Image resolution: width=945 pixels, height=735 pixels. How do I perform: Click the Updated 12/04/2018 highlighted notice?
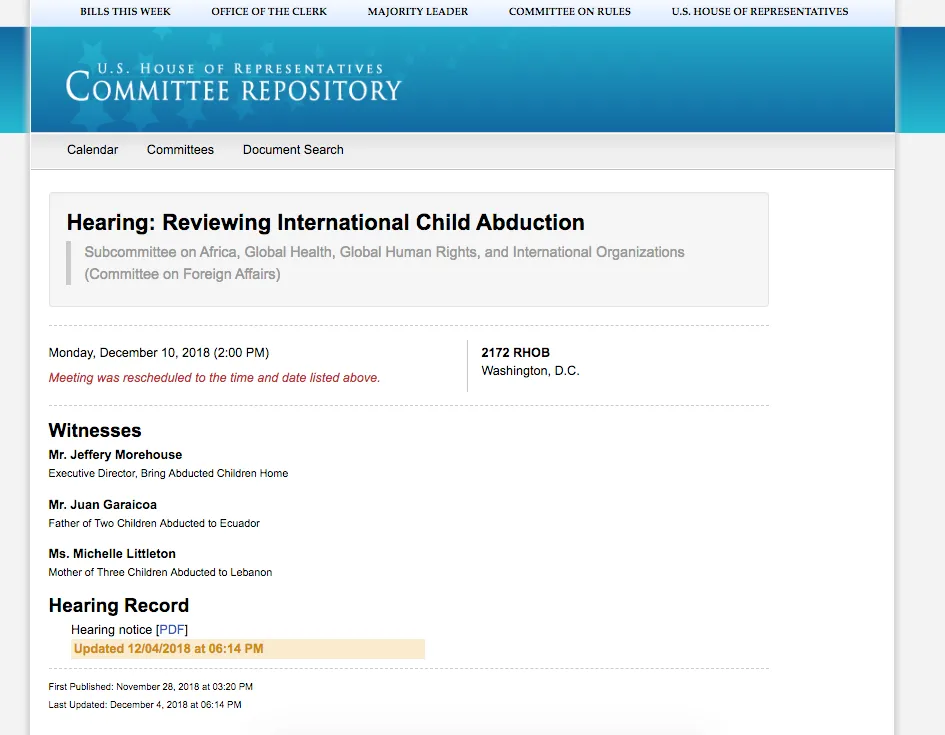click(248, 649)
